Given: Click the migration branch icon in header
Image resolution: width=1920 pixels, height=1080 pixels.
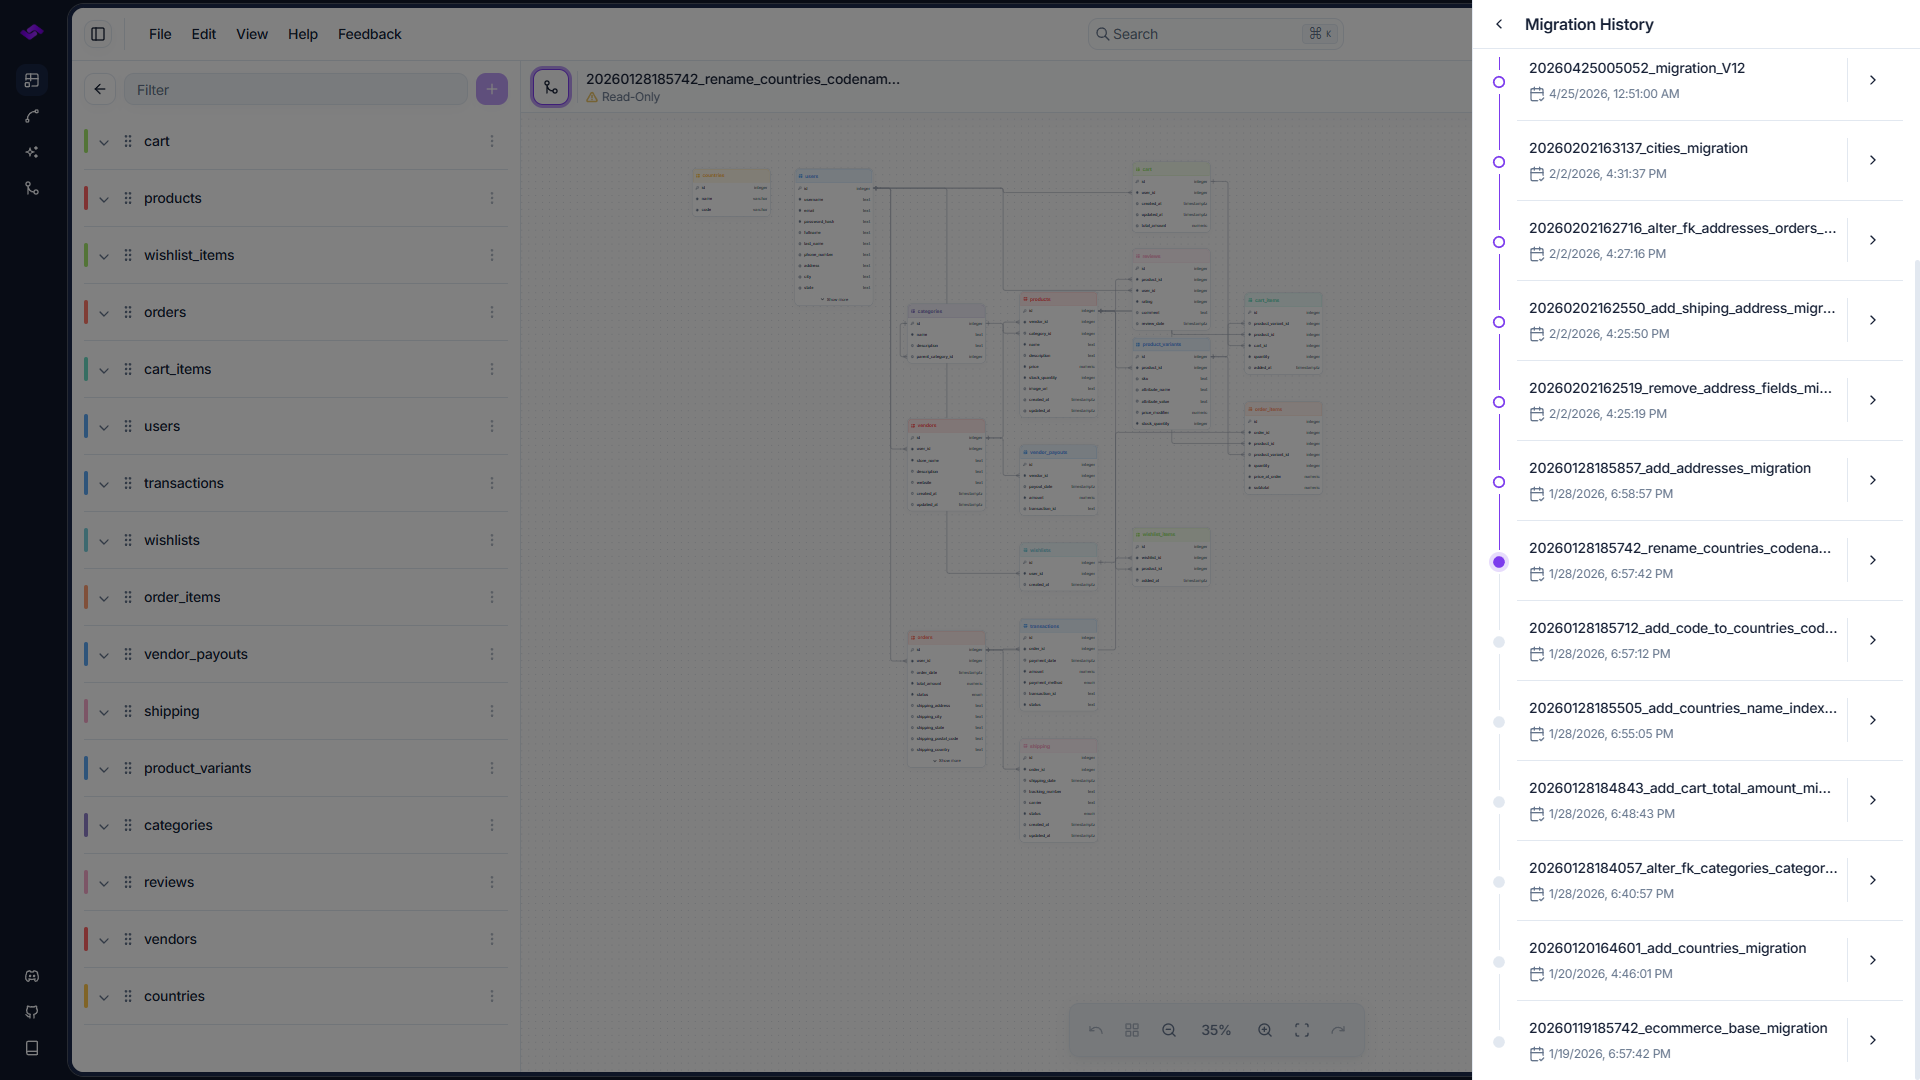Looking at the screenshot, I should [551, 88].
